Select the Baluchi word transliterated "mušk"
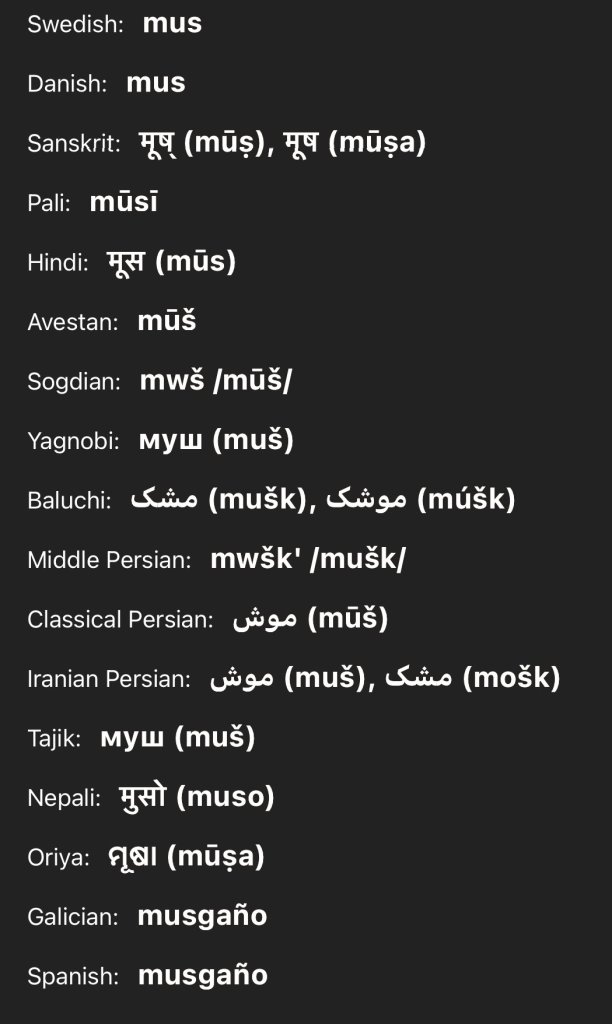This screenshot has width=612, height=1024. [x=165, y=500]
